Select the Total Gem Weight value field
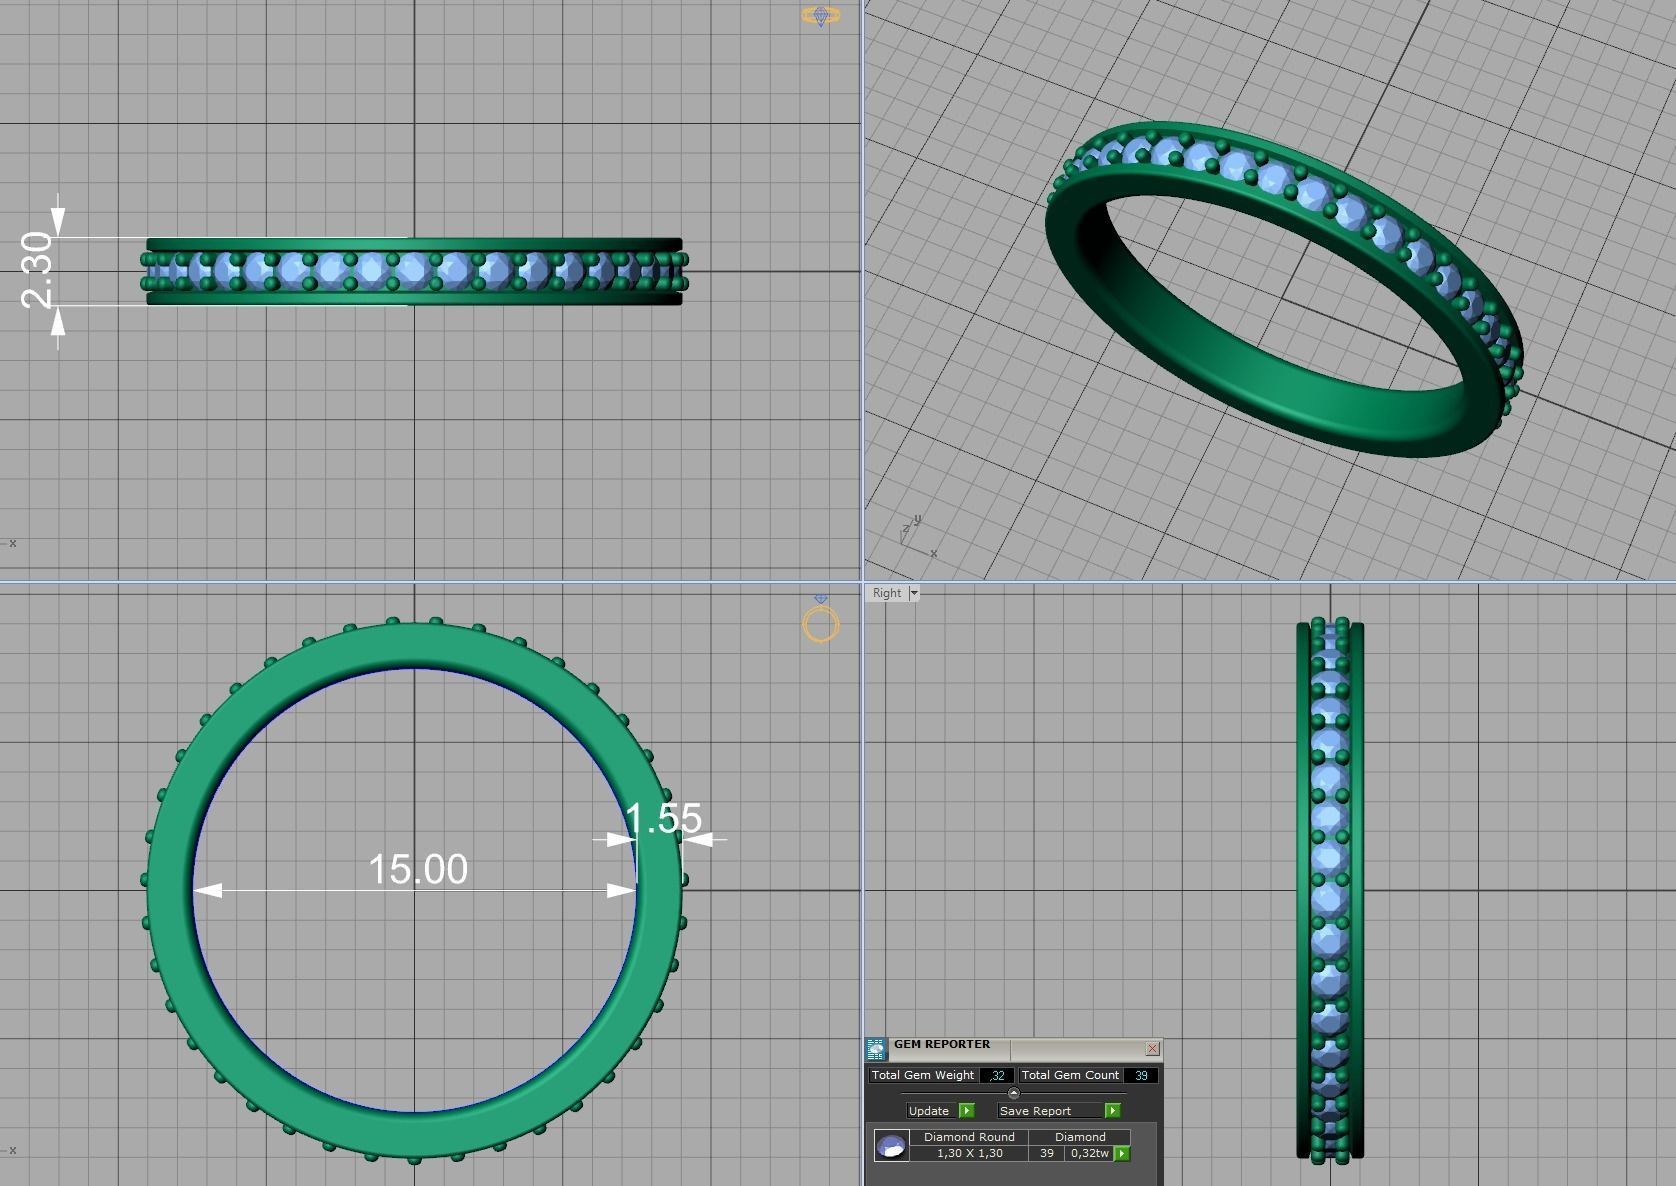The height and width of the screenshot is (1186, 1676). click(996, 1075)
